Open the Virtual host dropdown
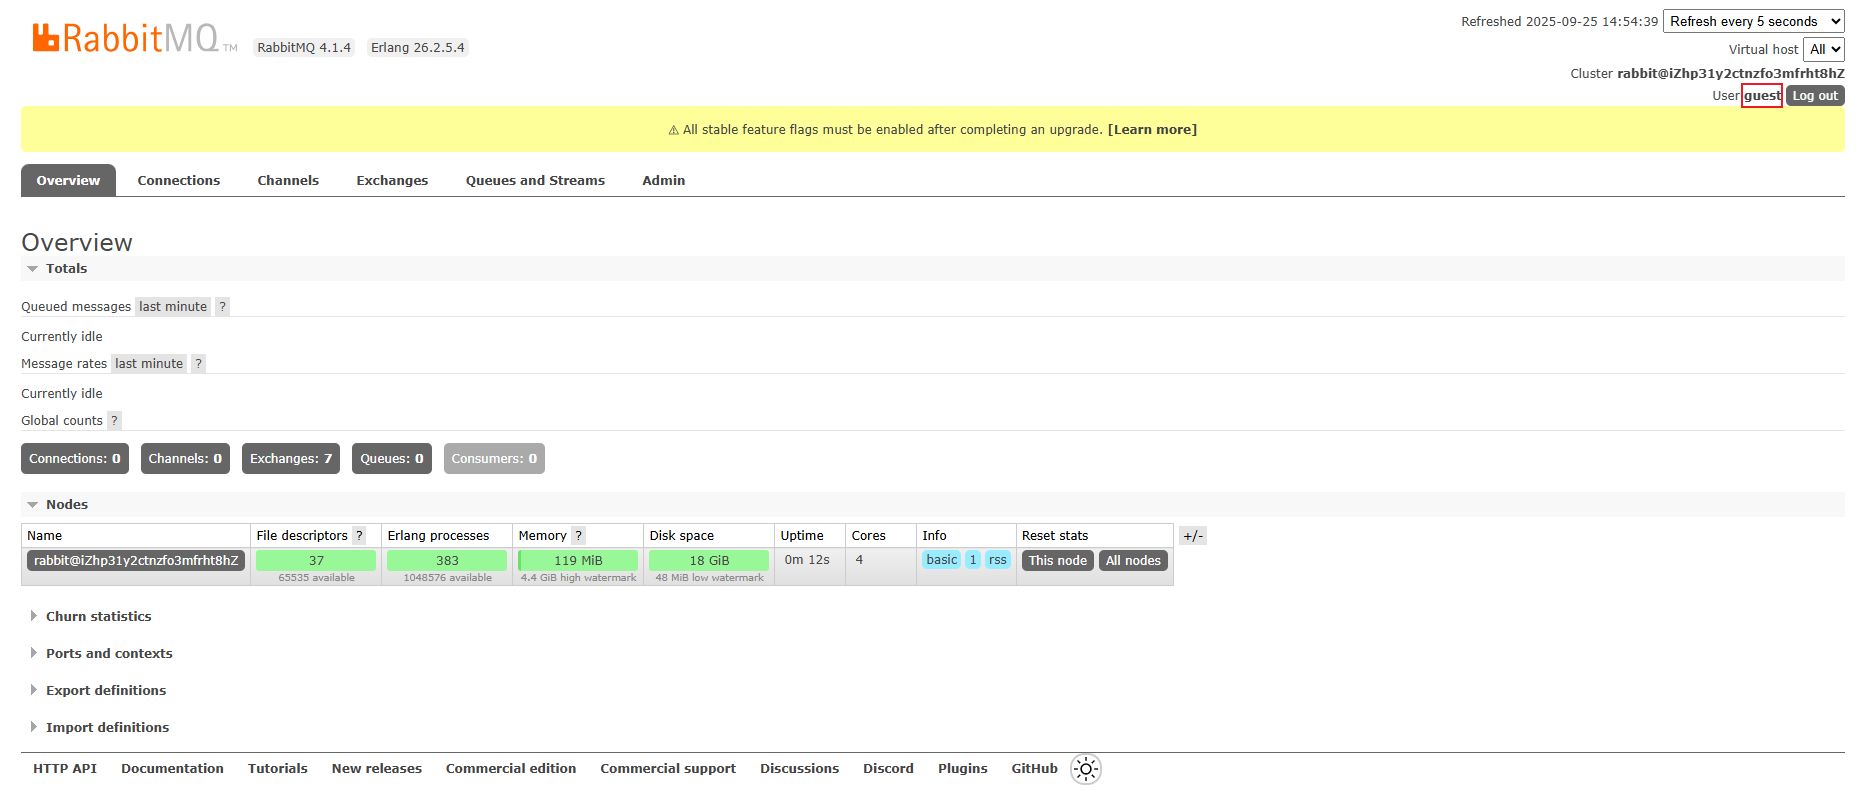 [1824, 49]
